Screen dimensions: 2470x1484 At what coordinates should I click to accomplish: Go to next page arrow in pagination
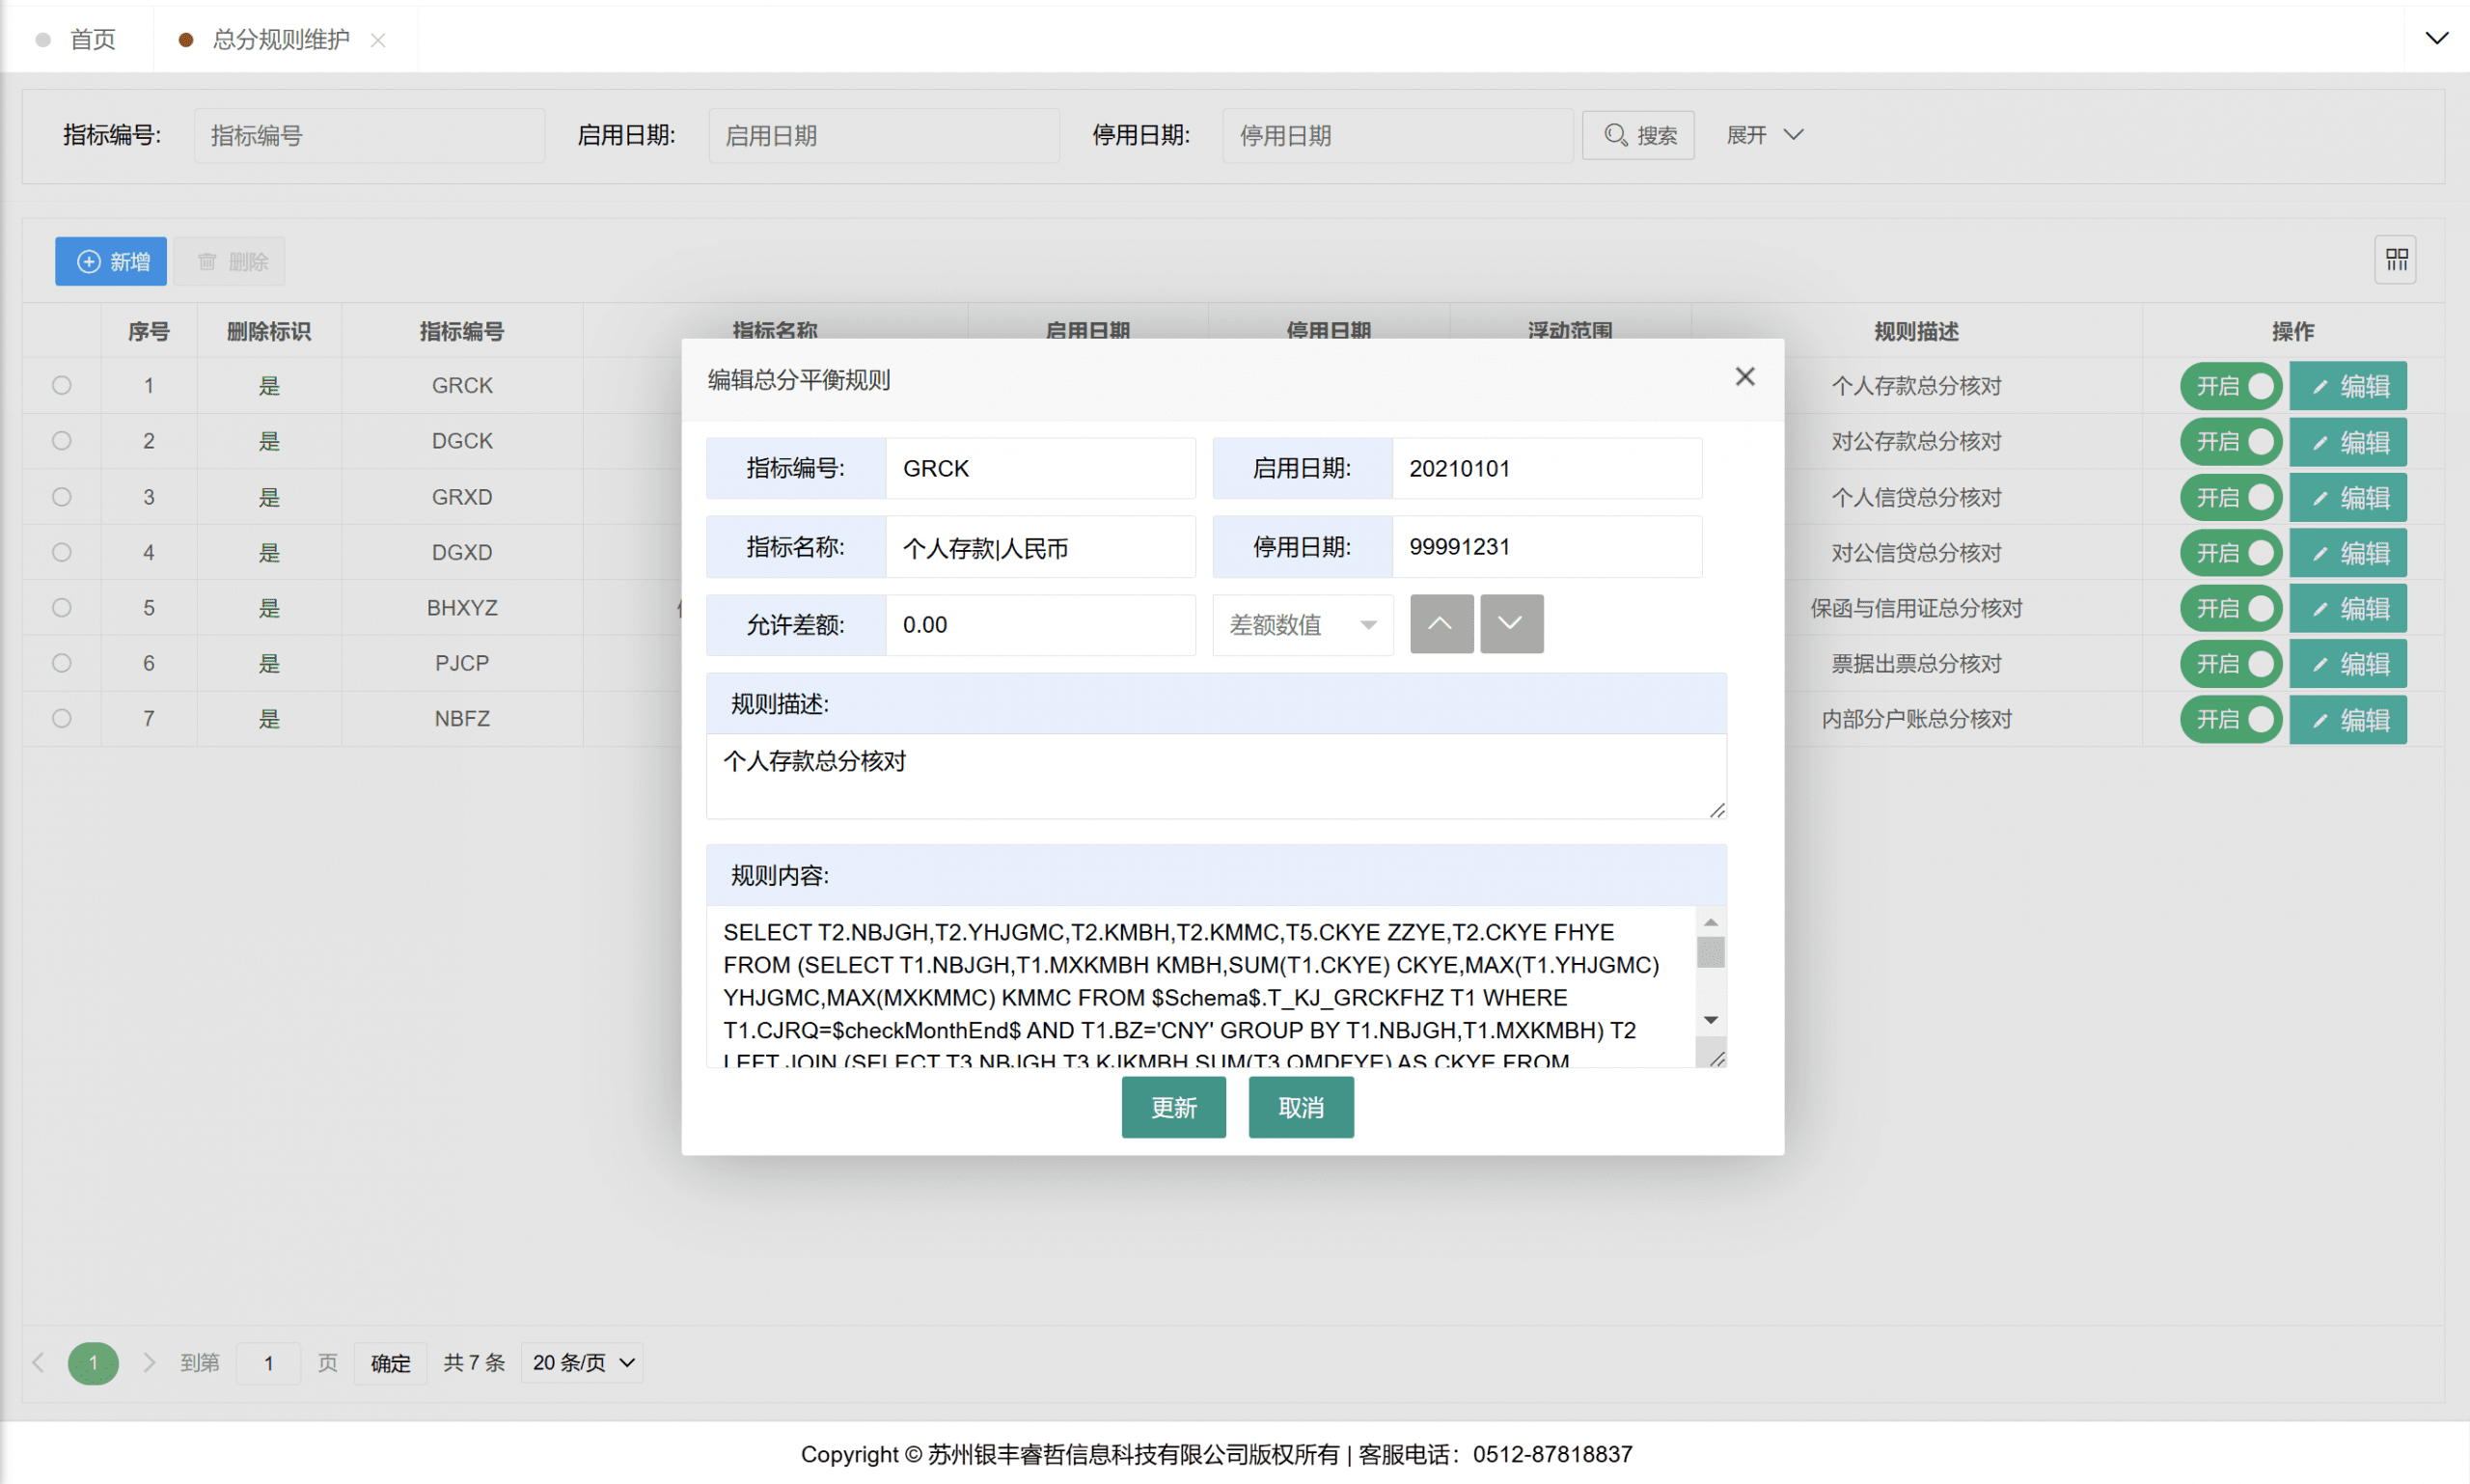pos(149,1362)
